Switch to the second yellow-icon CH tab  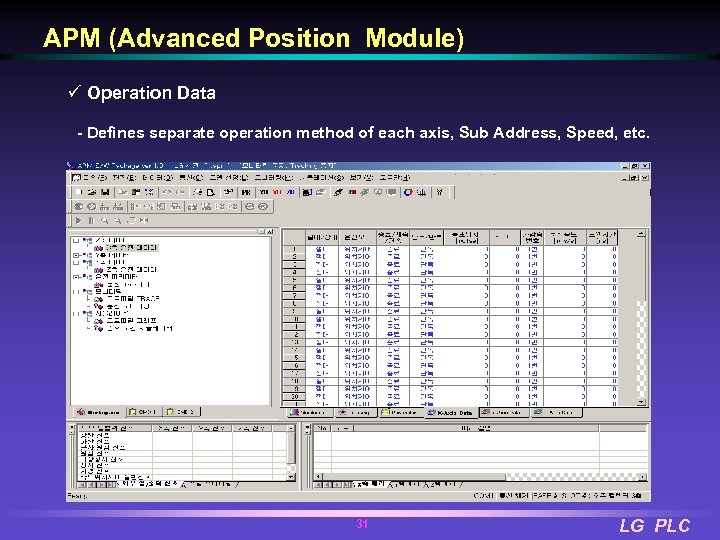[180, 412]
